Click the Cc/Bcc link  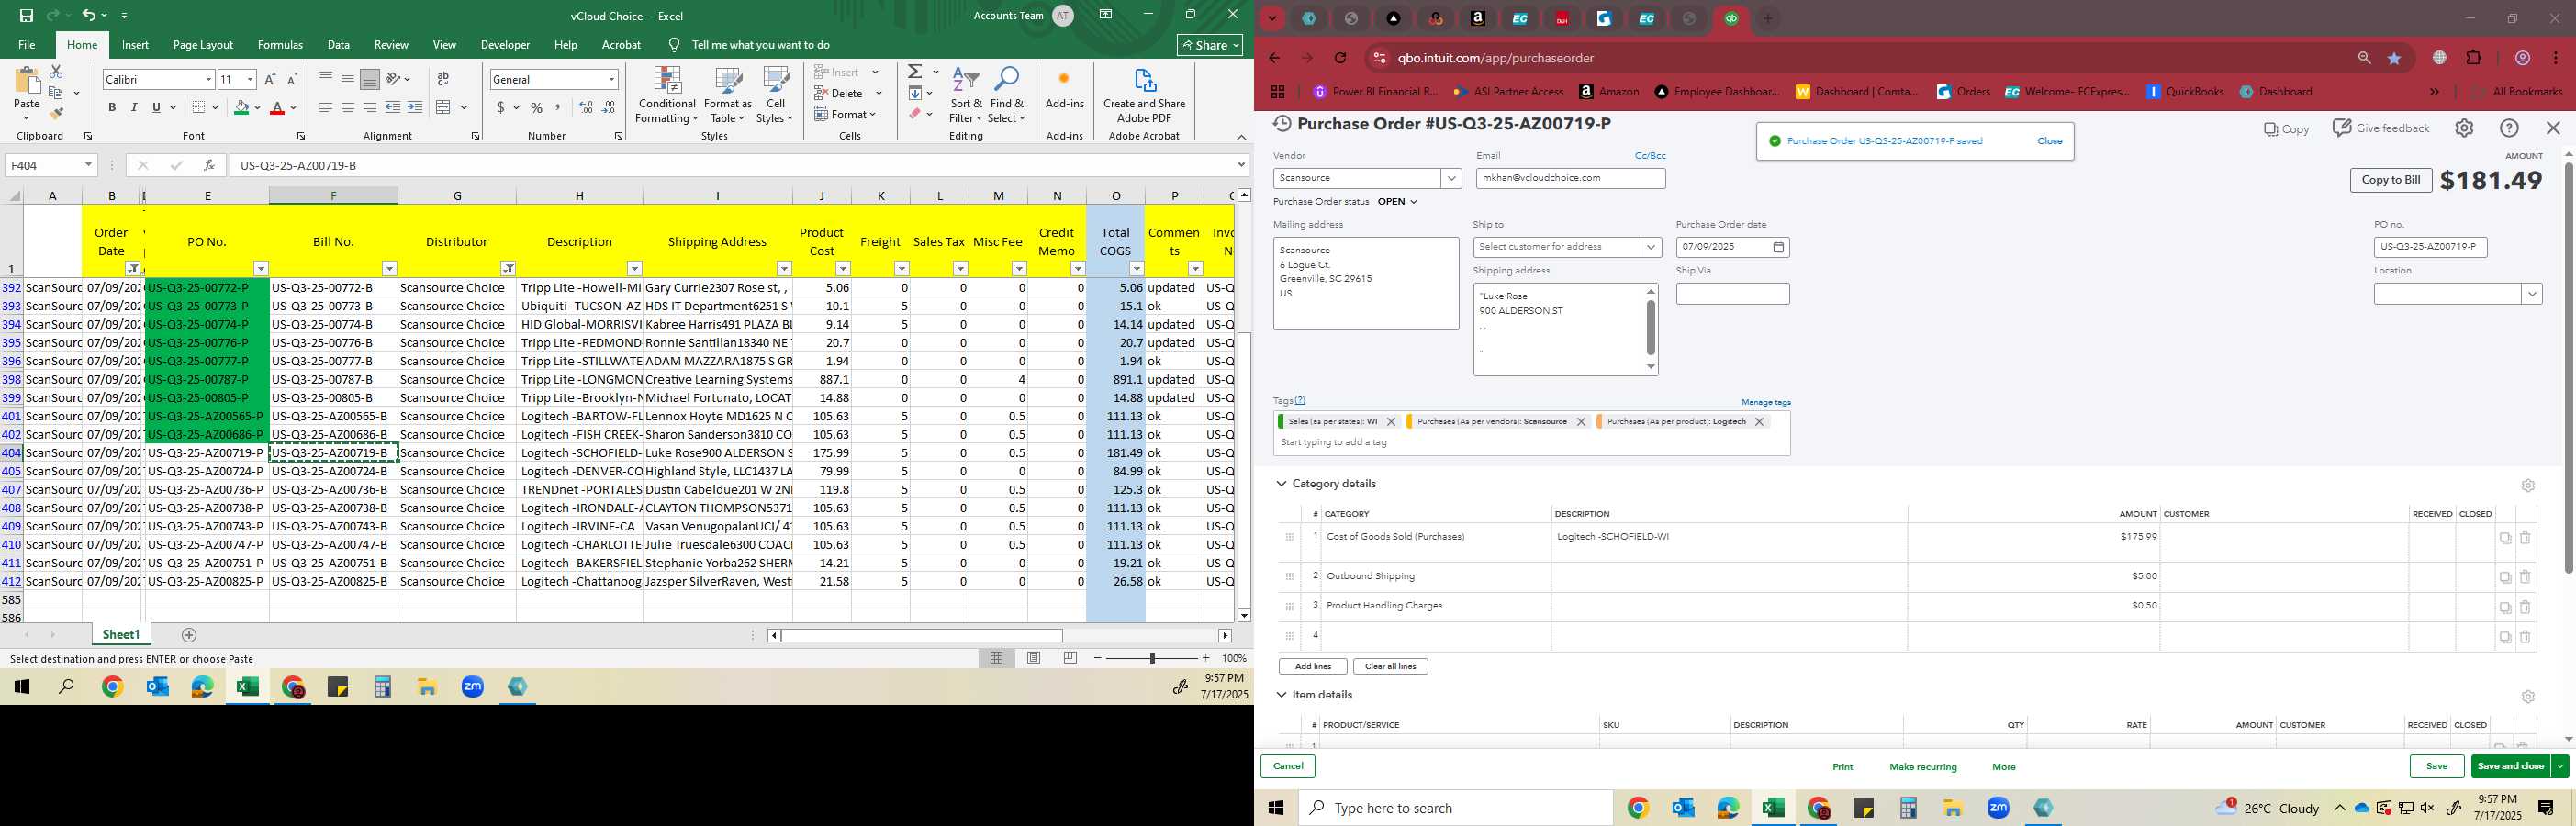point(1650,156)
